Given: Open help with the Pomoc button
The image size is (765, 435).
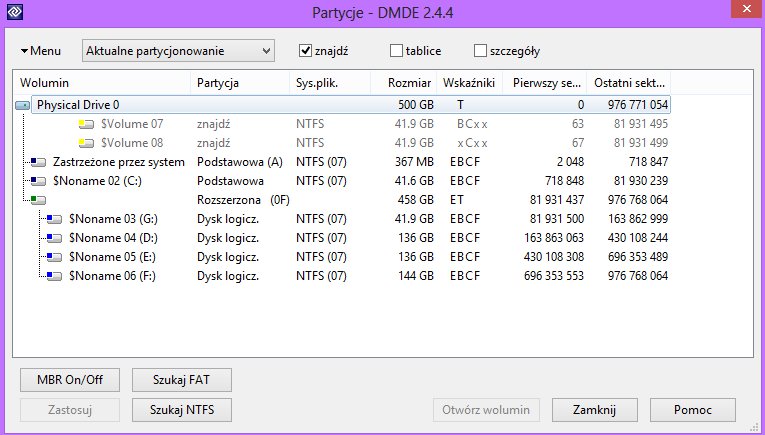Looking at the screenshot, I should click(x=693, y=410).
